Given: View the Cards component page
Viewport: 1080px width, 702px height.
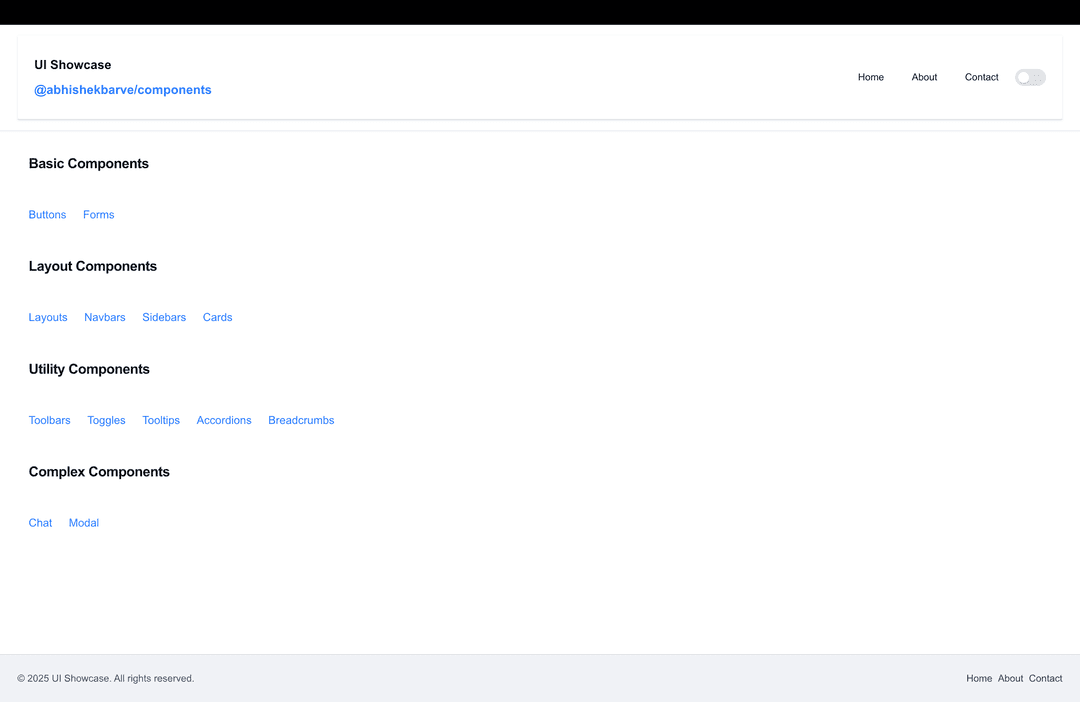Looking at the screenshot, I should pyautogui.click(x=217, y=317).
